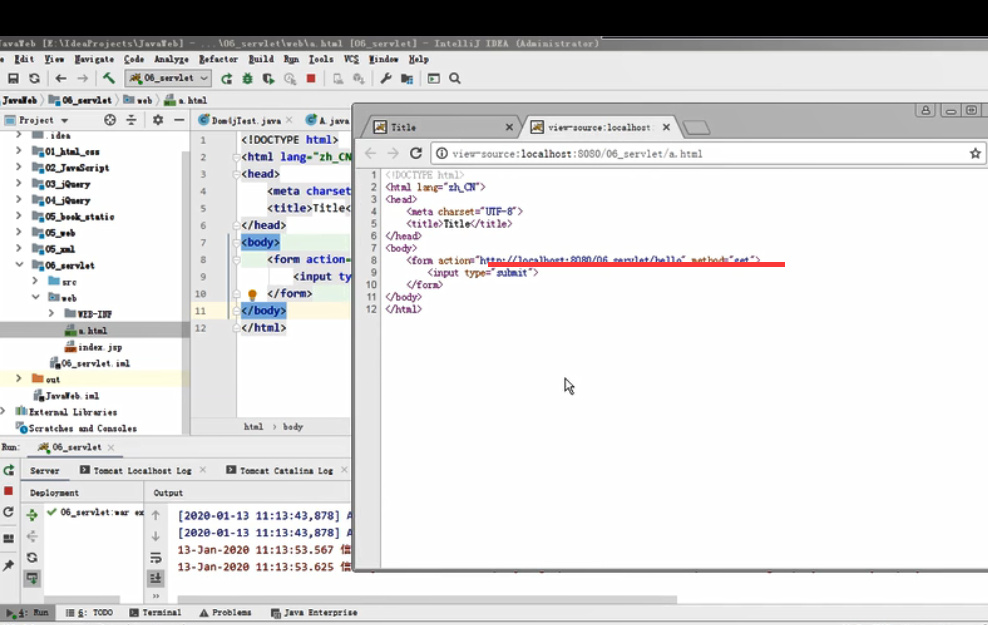The height and width of the screenshot is (625, 988).
Task: Click the Debug bug icon in toolbar
Action: (x=247, y=78)
